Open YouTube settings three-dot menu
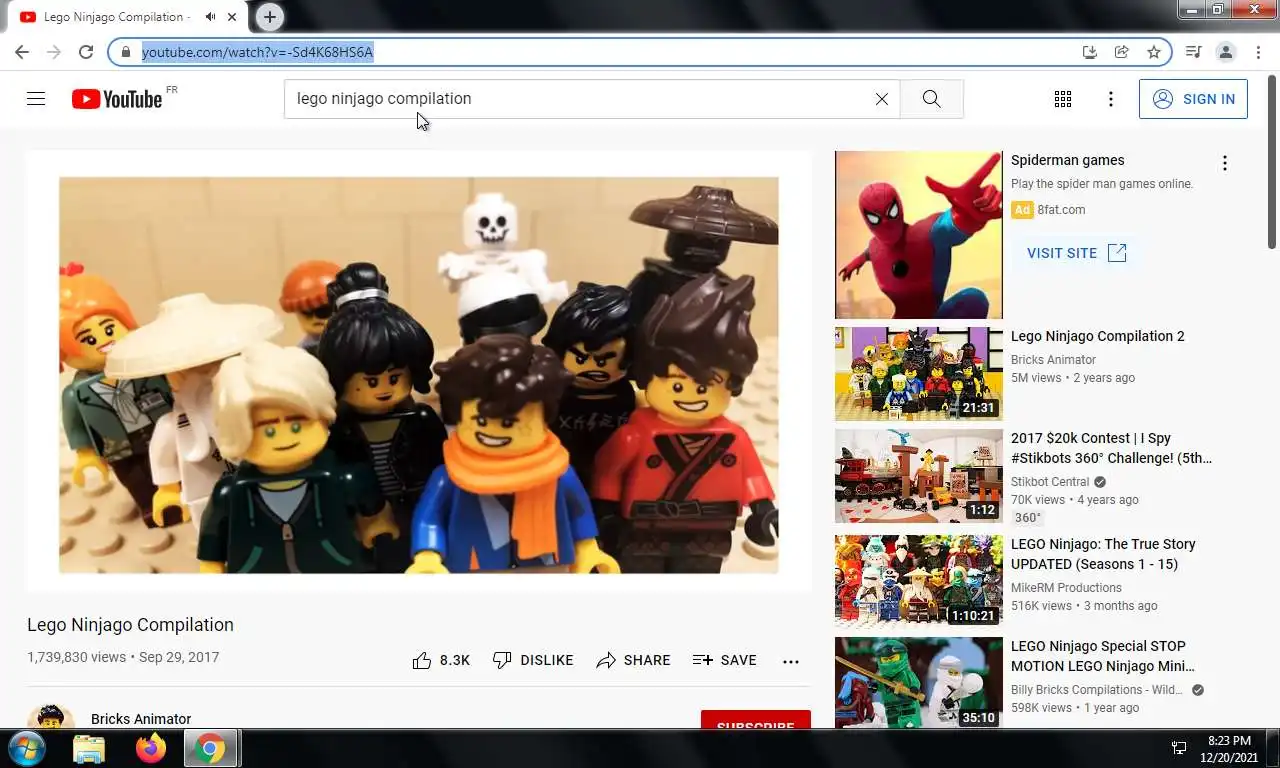Image resolution: width=1280 pixels, height=768 pixels. click(1110, 99)
